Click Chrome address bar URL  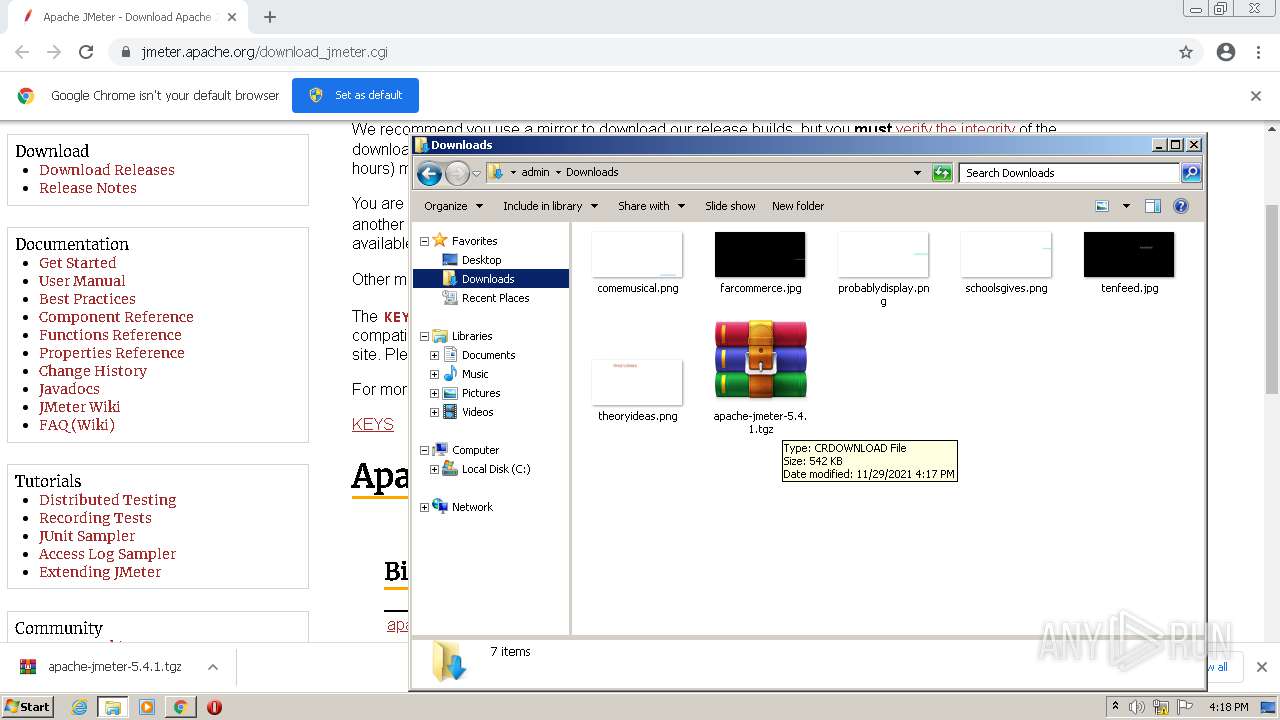pos(264,52)
